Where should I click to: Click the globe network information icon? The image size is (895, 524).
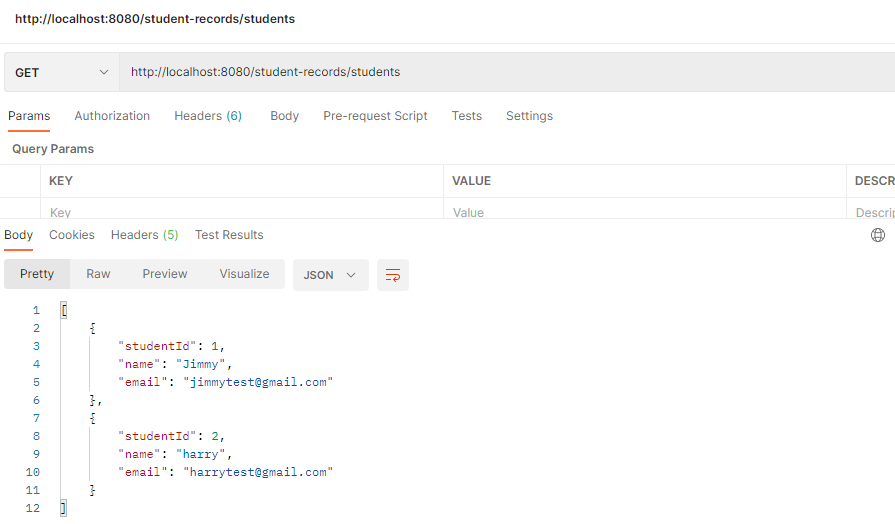click(x=878, y=235)
